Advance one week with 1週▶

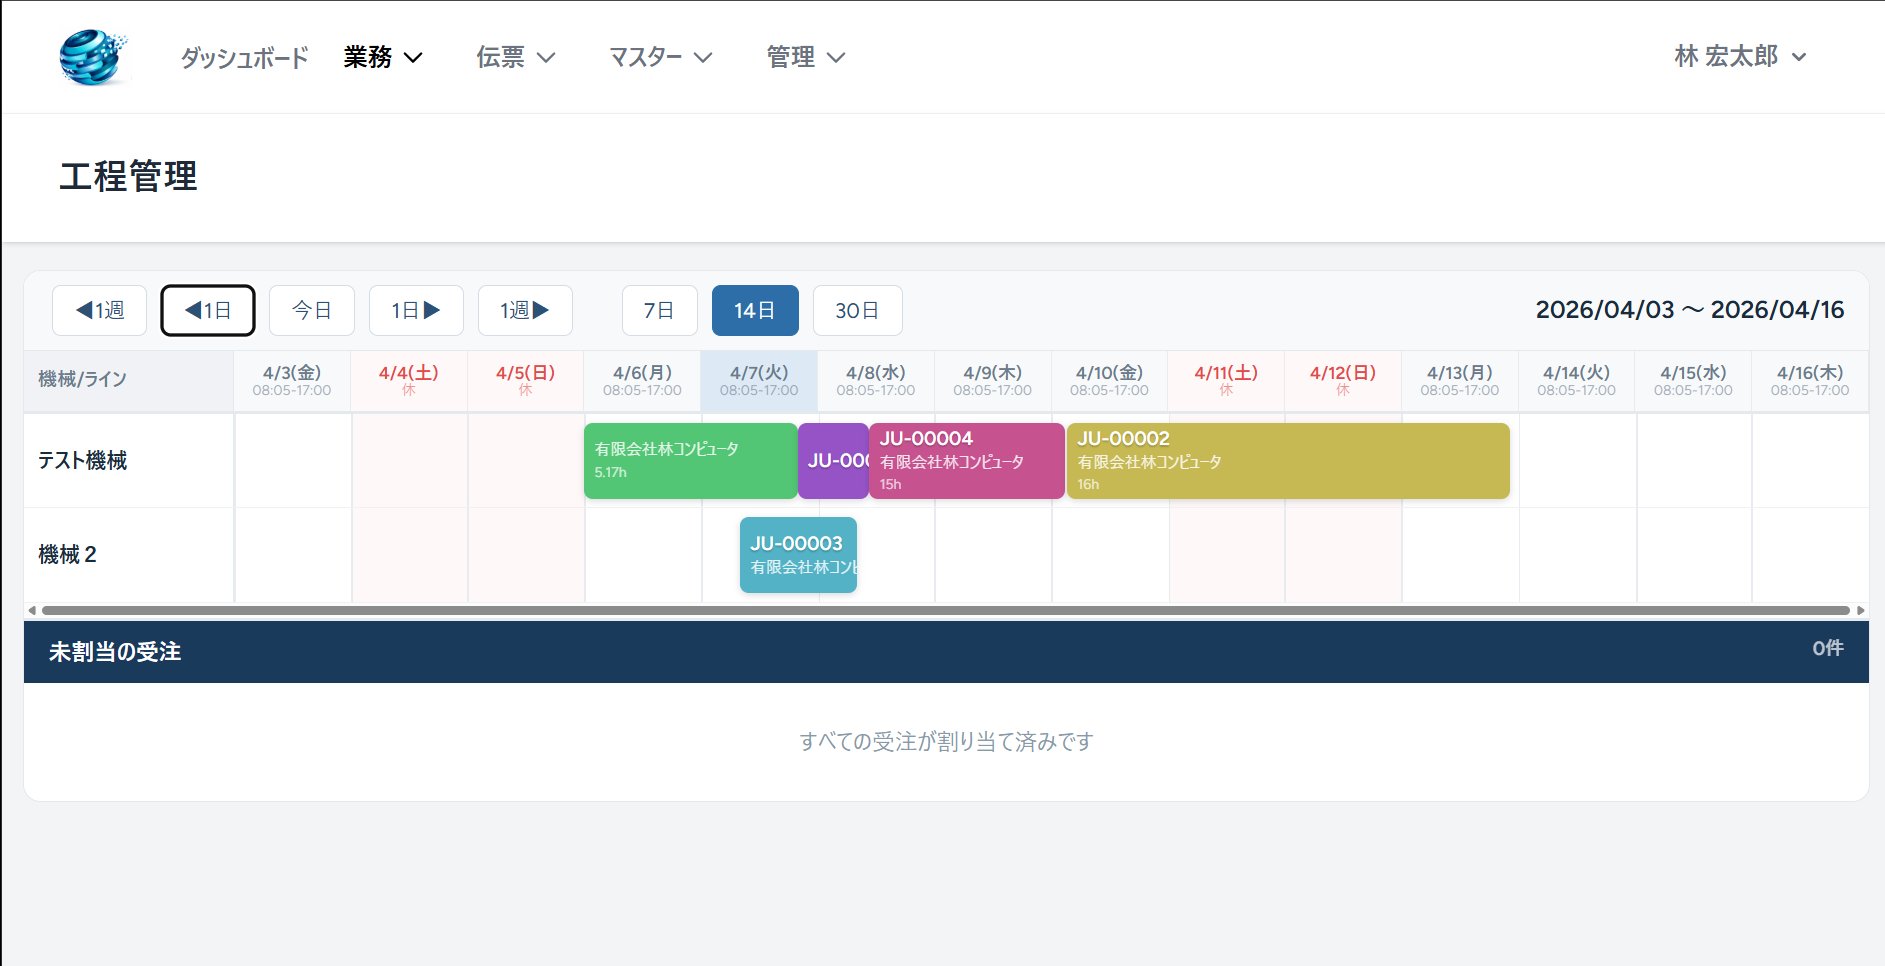pyautogui.click(x=525, y=310)
